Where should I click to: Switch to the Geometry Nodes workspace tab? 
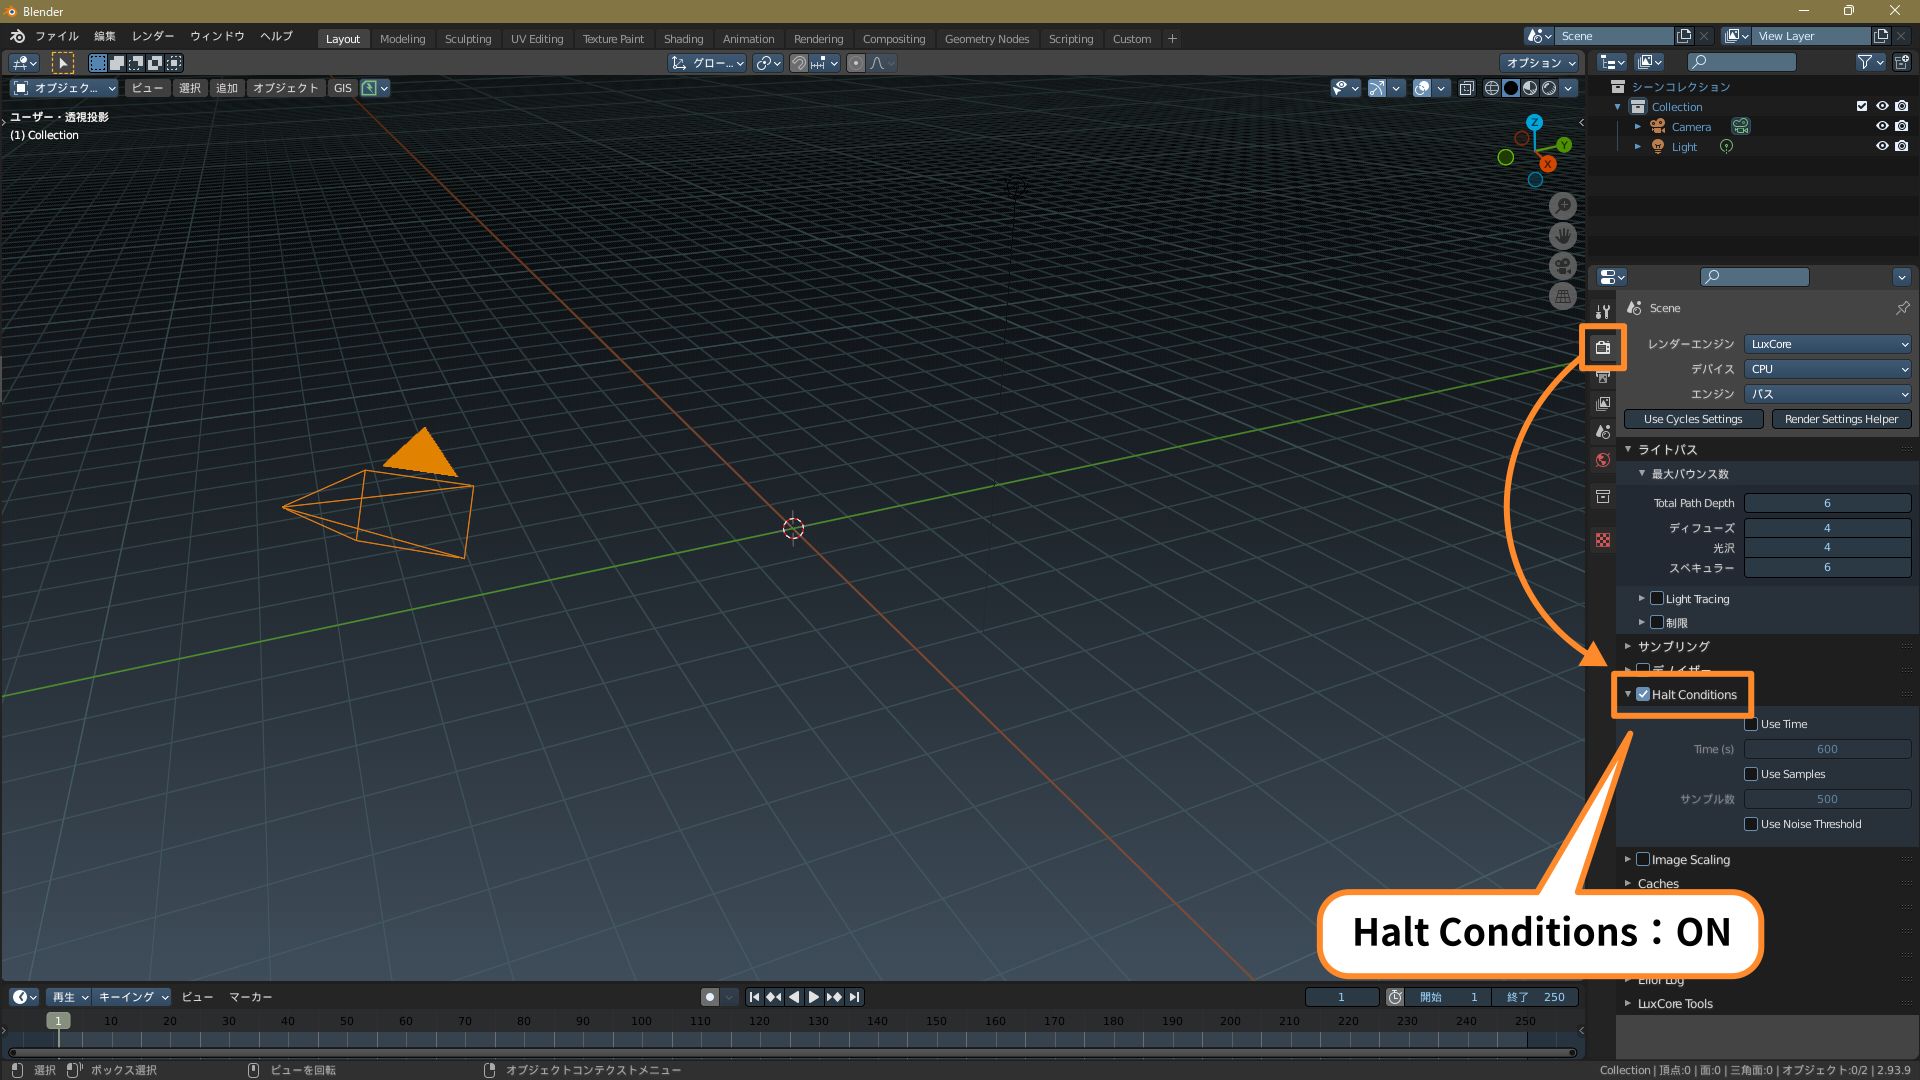[987, 39]
